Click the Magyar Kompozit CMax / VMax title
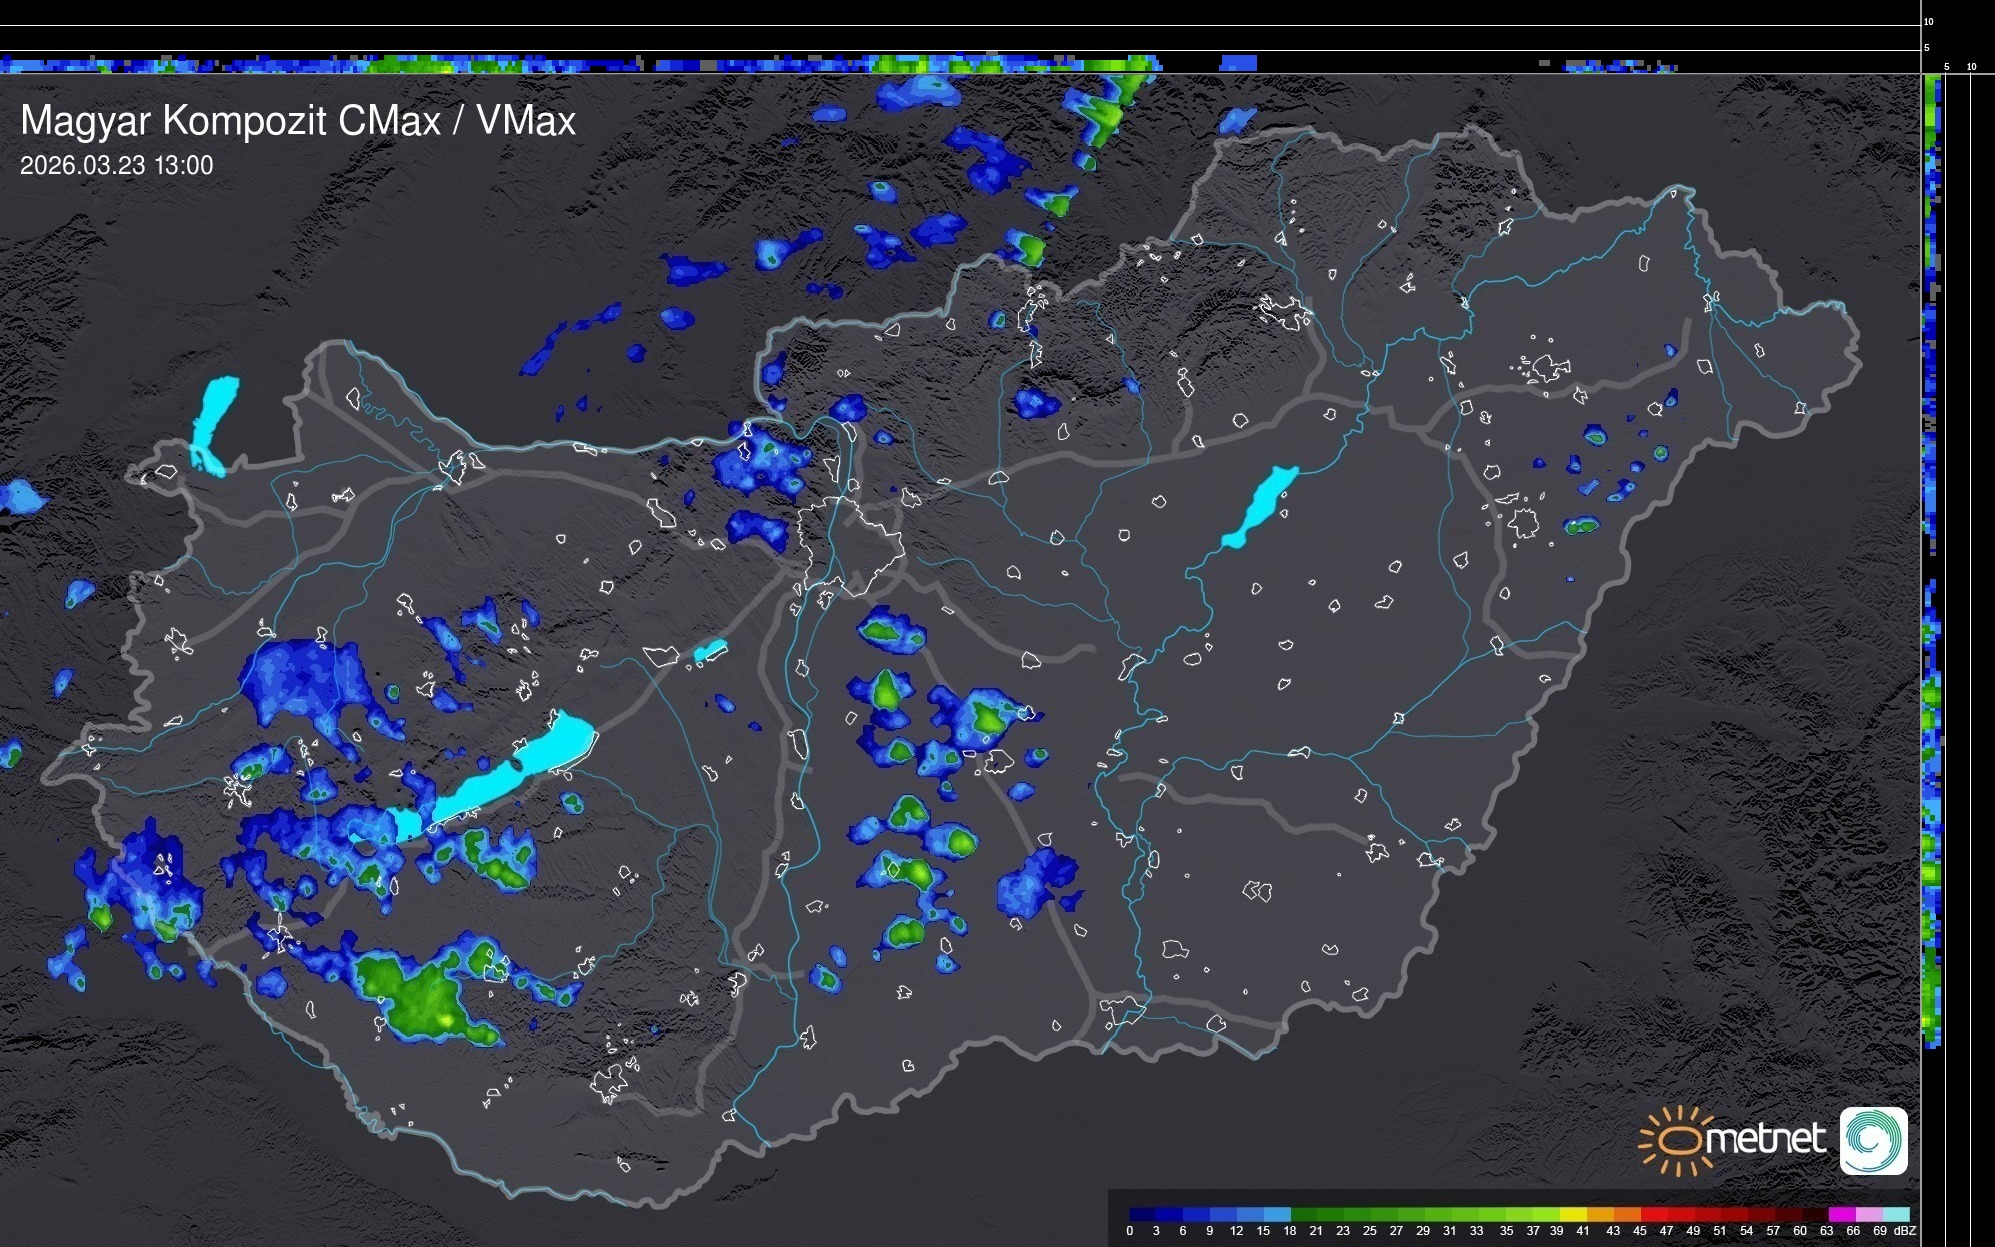 point(298,121)
